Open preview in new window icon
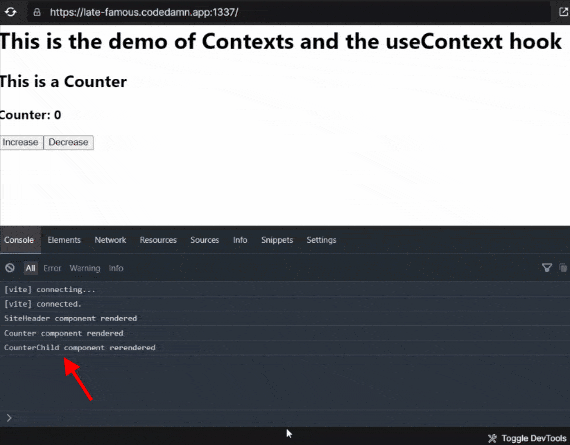Image resolution: width=570 pixels, height=445 pixels. coord(563,12)
